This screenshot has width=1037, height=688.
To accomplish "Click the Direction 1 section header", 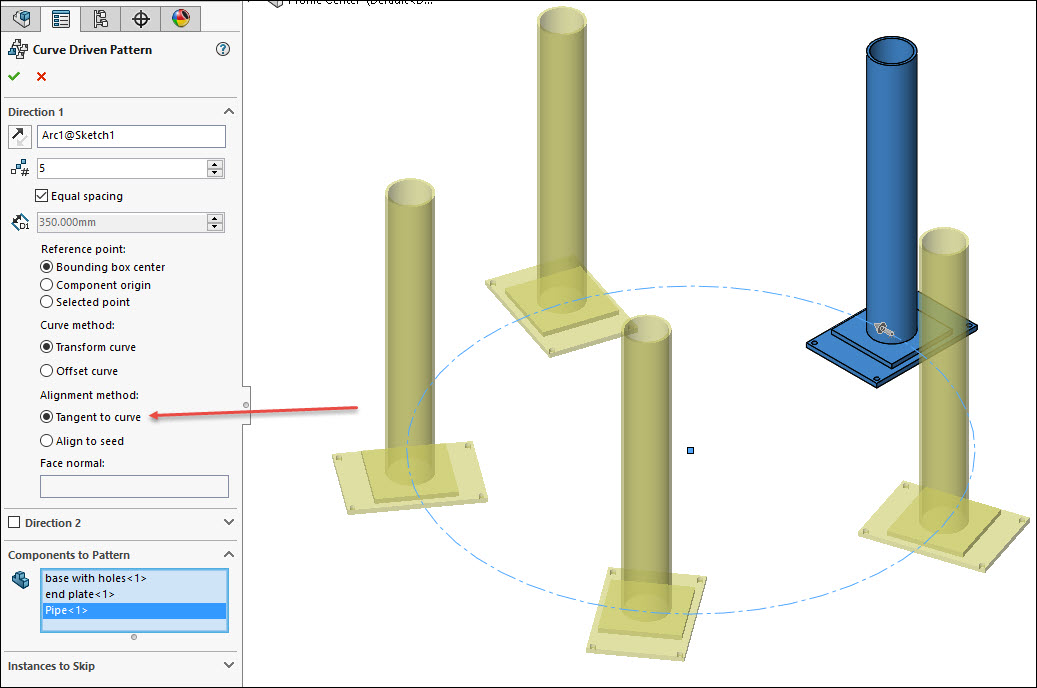I will coord(36,112).
